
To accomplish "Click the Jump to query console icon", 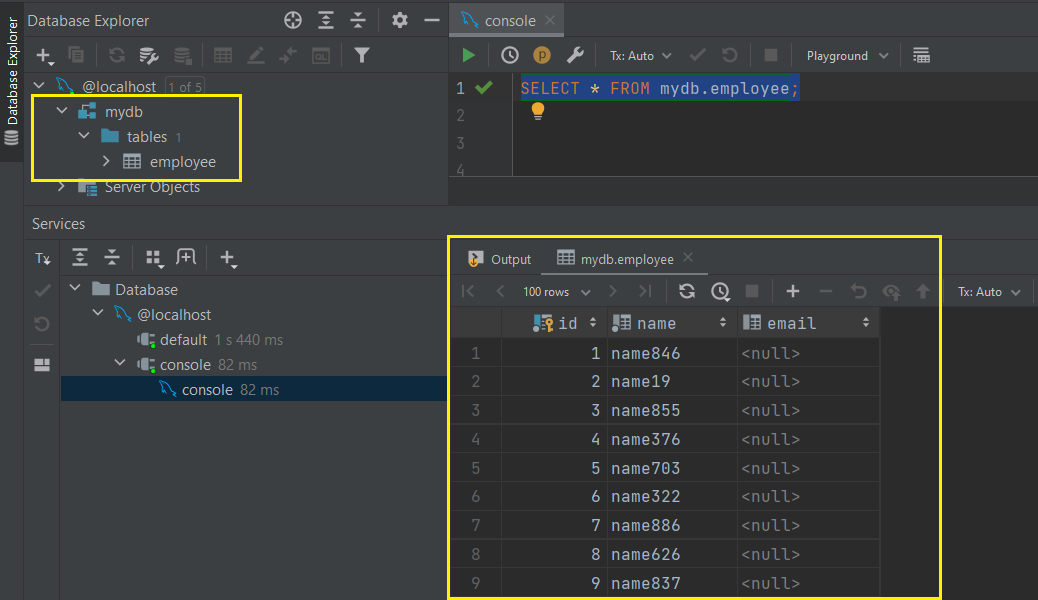I will point(288,56).
